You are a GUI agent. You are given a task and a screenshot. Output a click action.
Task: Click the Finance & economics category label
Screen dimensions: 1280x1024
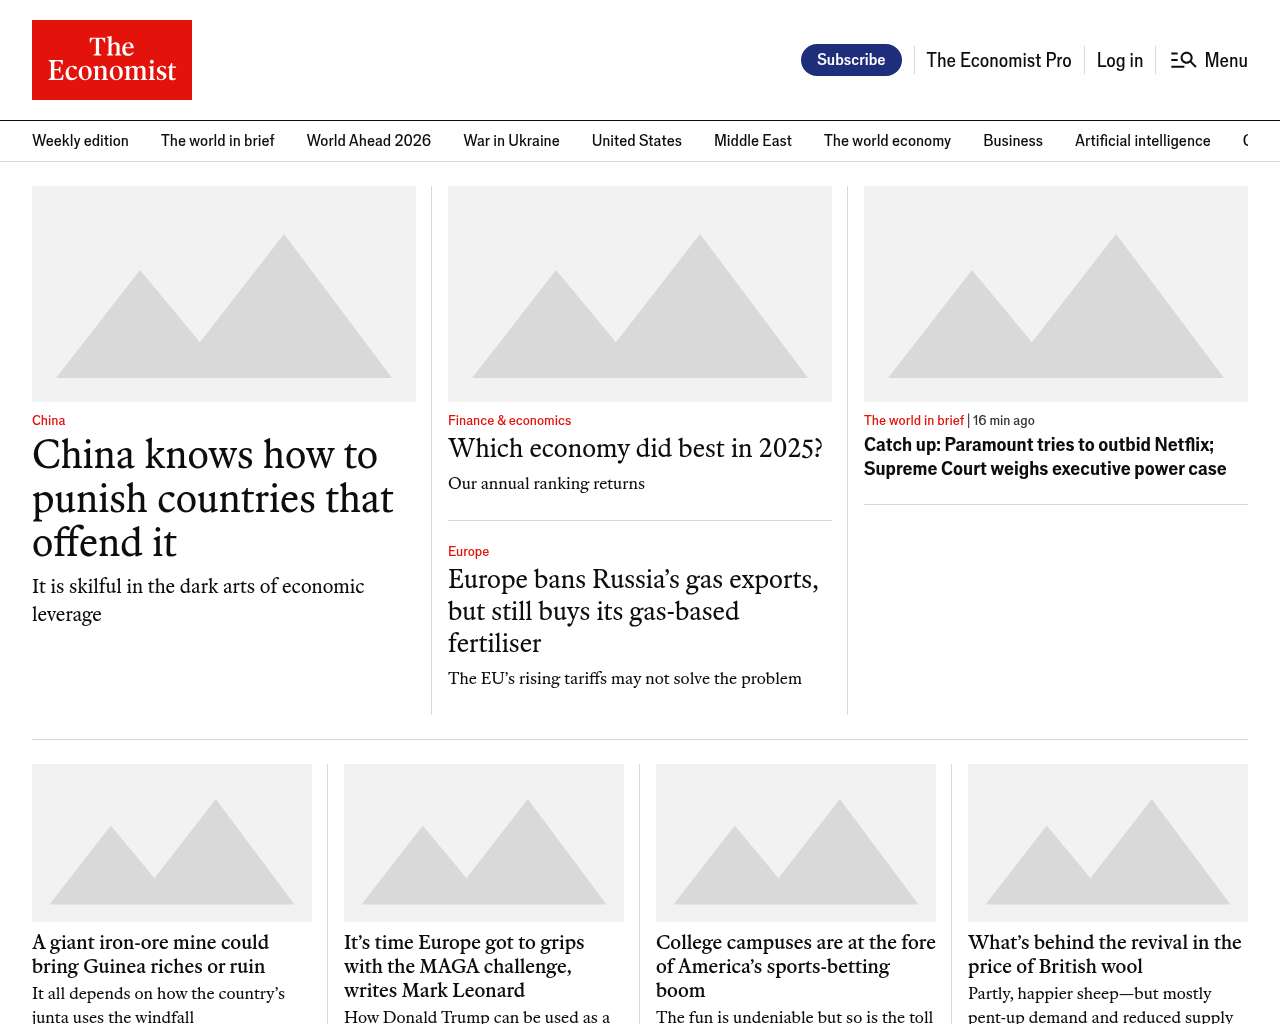point(509,421)
